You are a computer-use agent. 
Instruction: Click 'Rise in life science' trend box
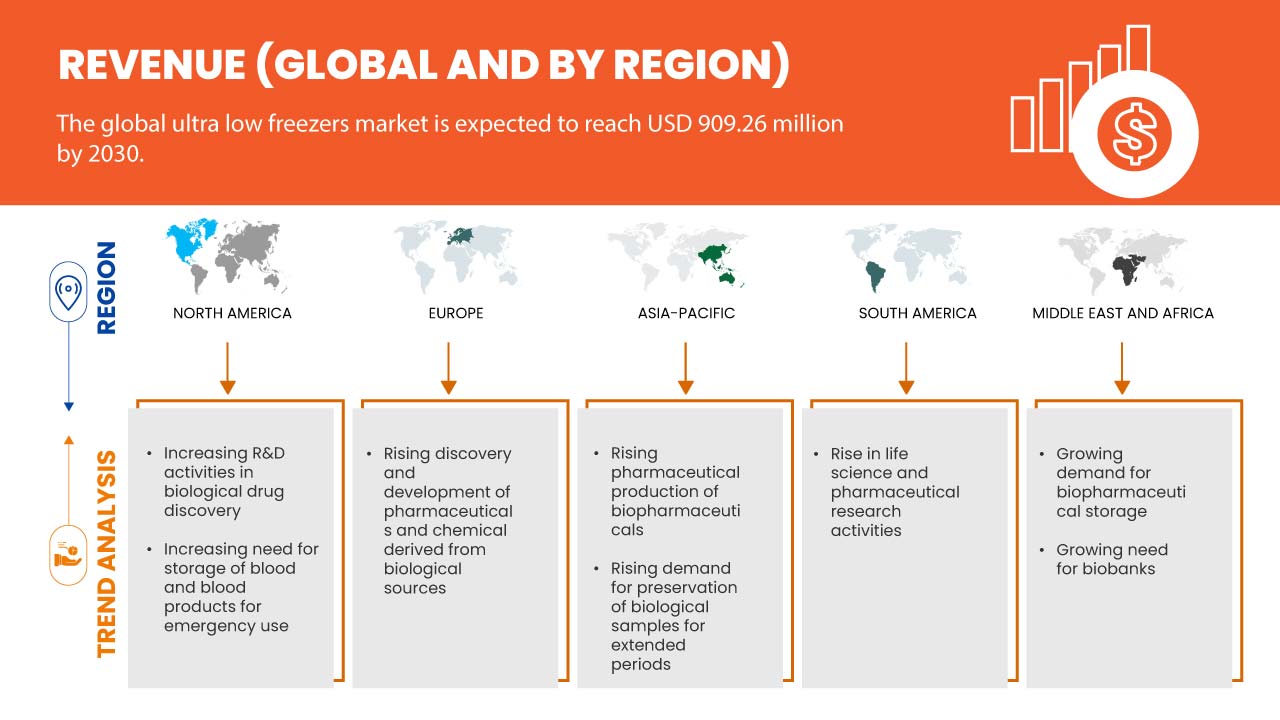tap(894, 492)
